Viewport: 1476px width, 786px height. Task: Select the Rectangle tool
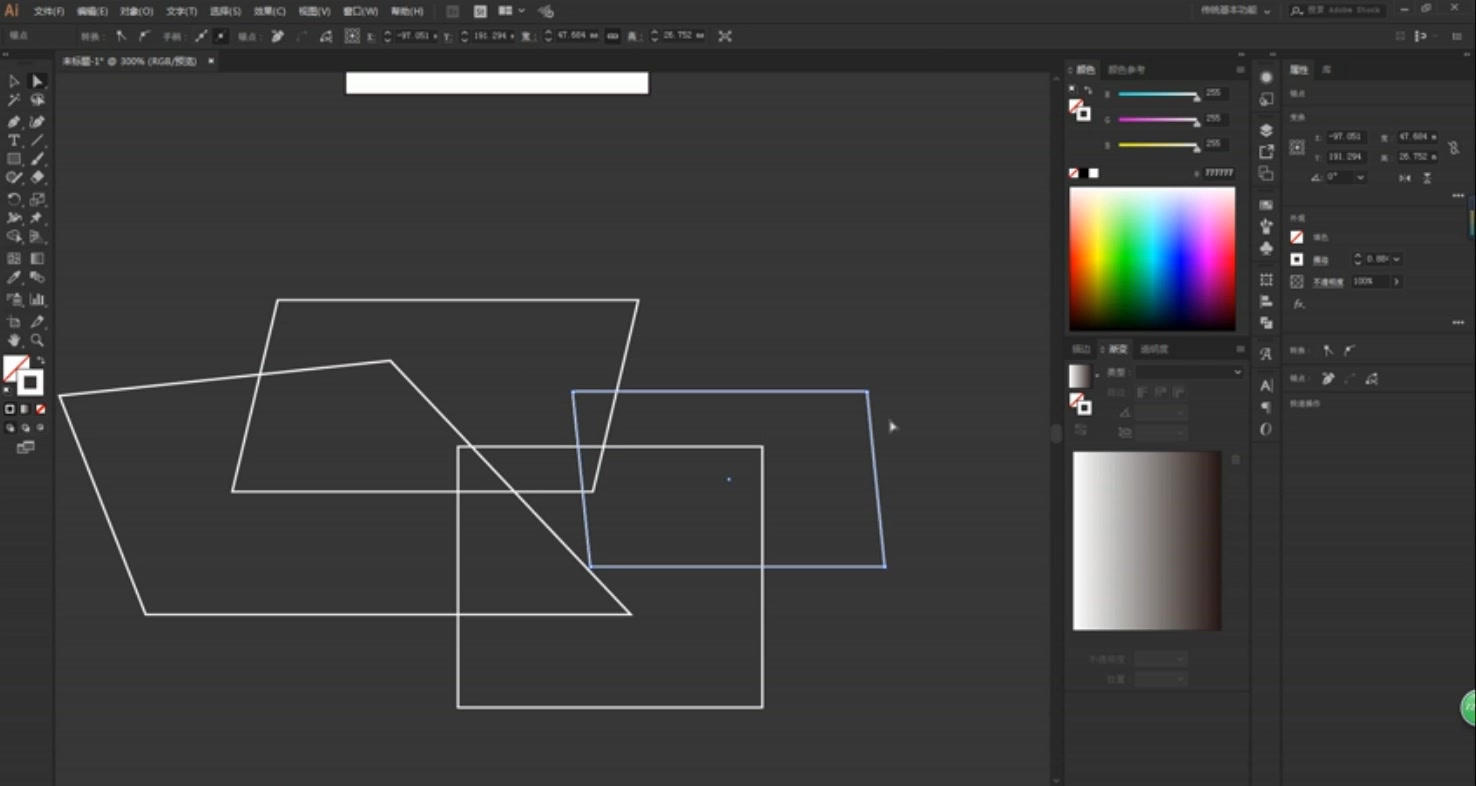tap(14, 159)
